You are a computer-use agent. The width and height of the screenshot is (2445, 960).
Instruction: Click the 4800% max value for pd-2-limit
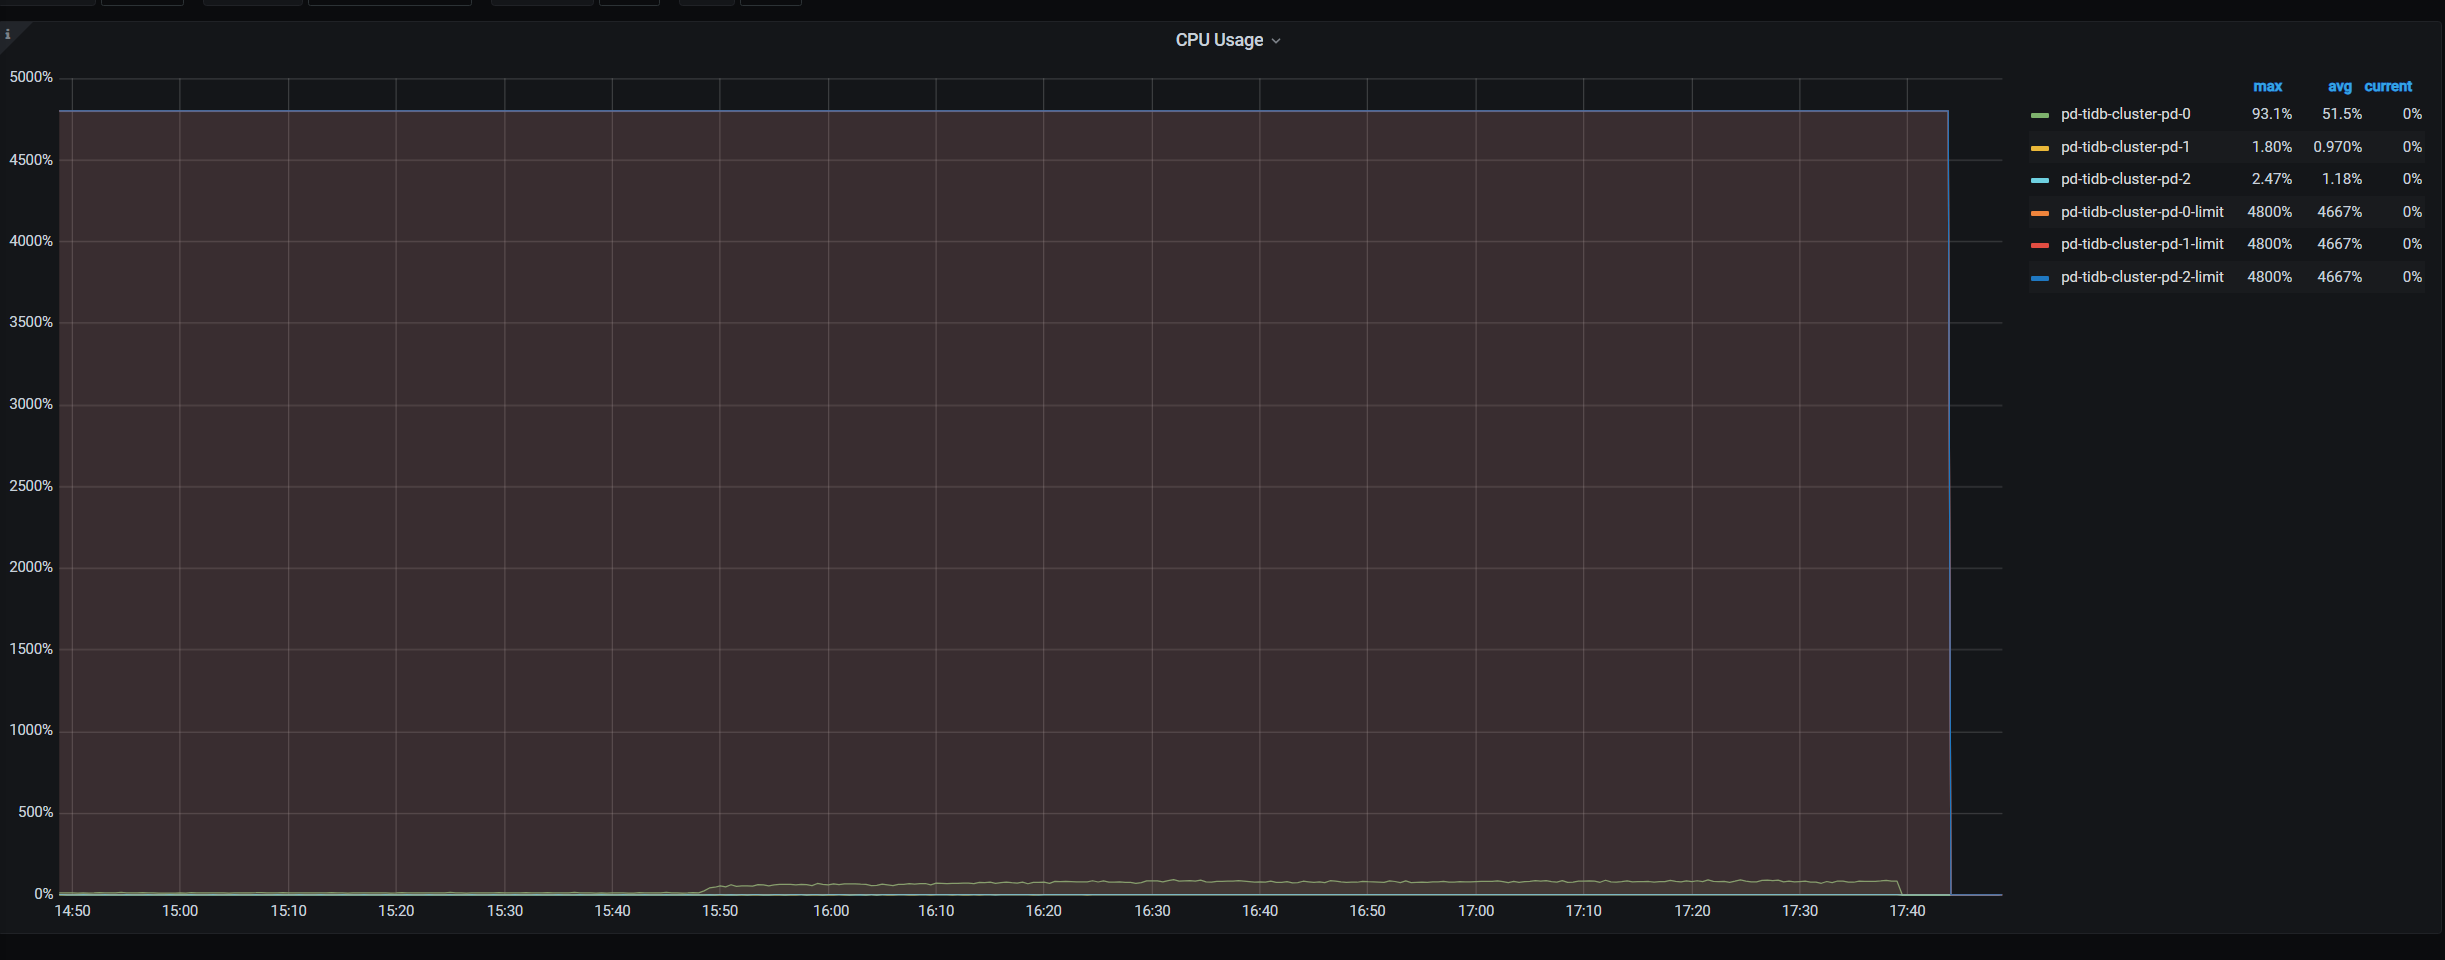point(2269,277)
